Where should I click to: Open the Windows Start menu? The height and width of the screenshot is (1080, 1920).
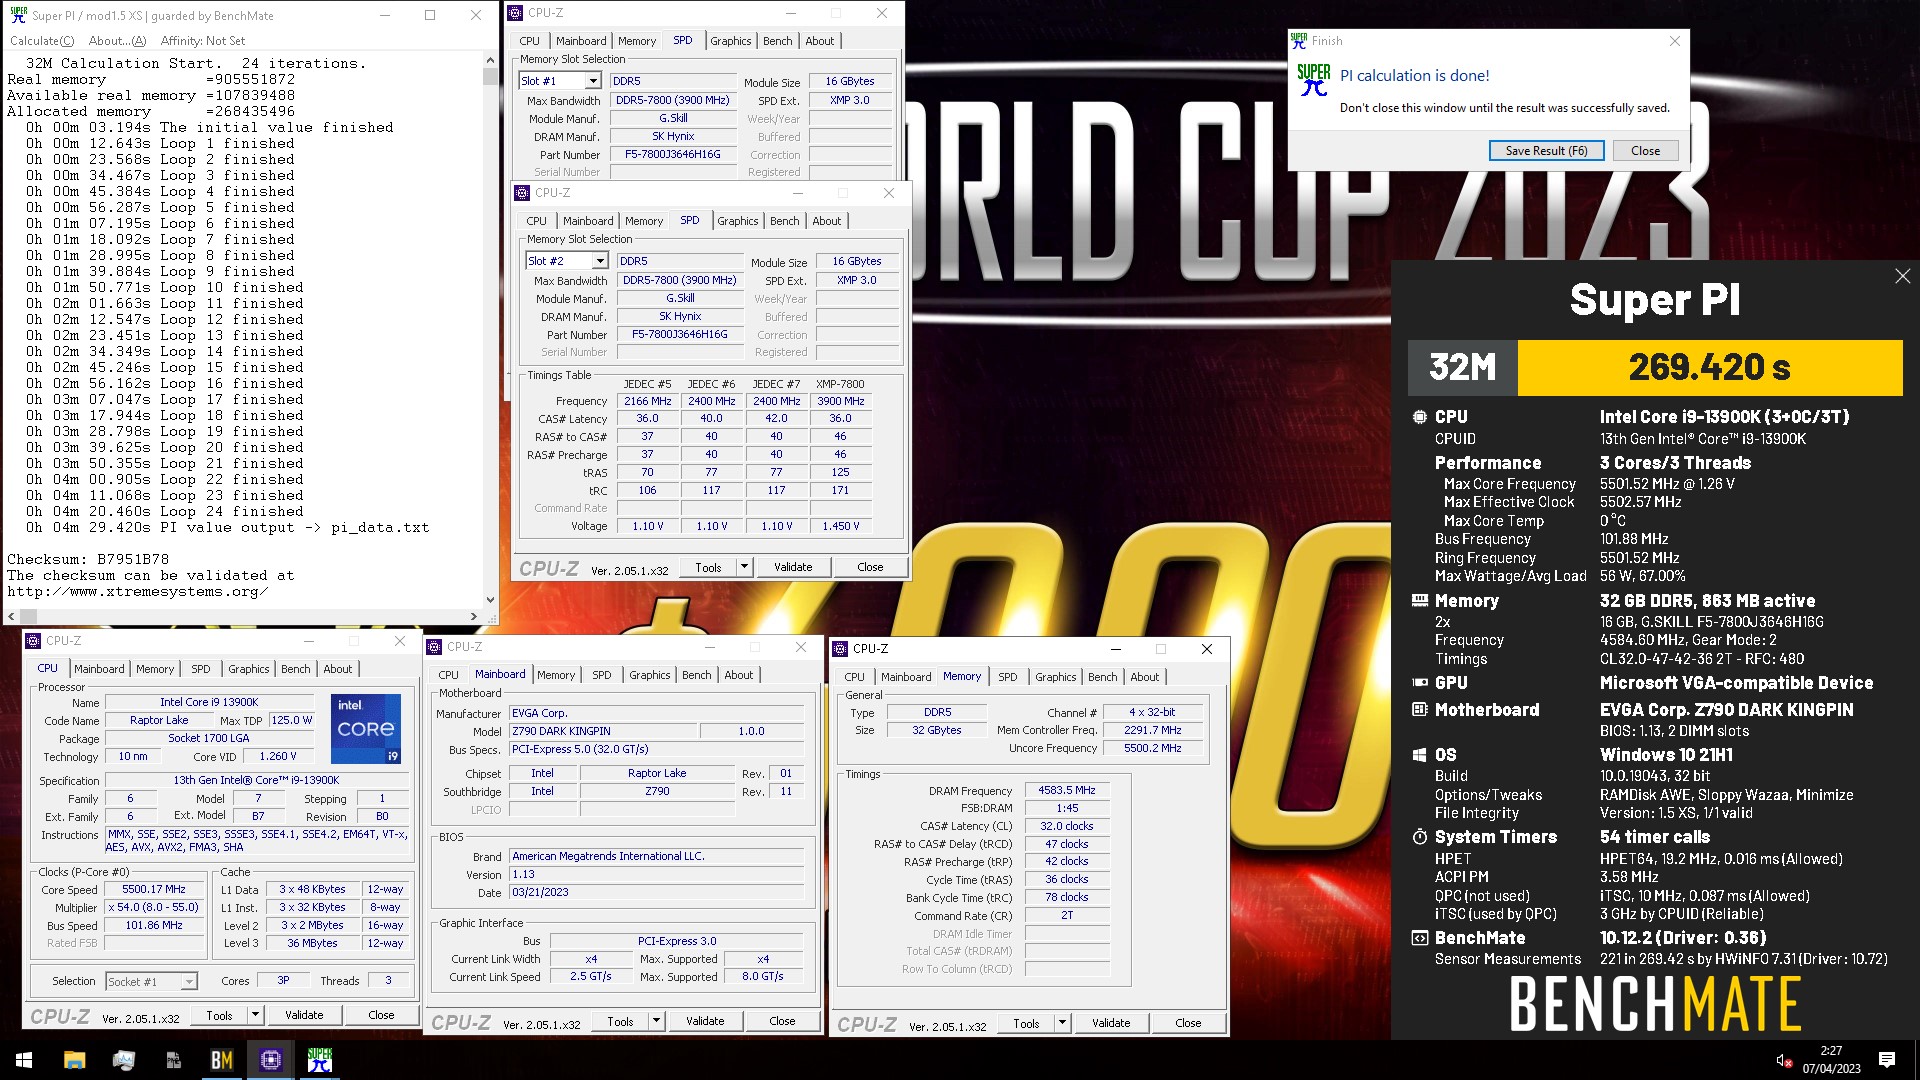point(24,1060)
